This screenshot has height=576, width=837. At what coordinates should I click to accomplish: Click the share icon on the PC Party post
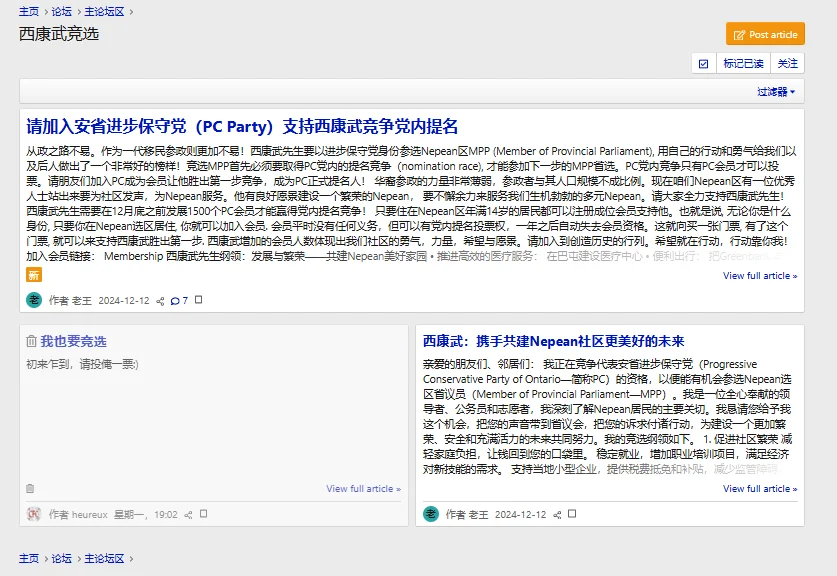pyautogui.click(x=160, y=301)
